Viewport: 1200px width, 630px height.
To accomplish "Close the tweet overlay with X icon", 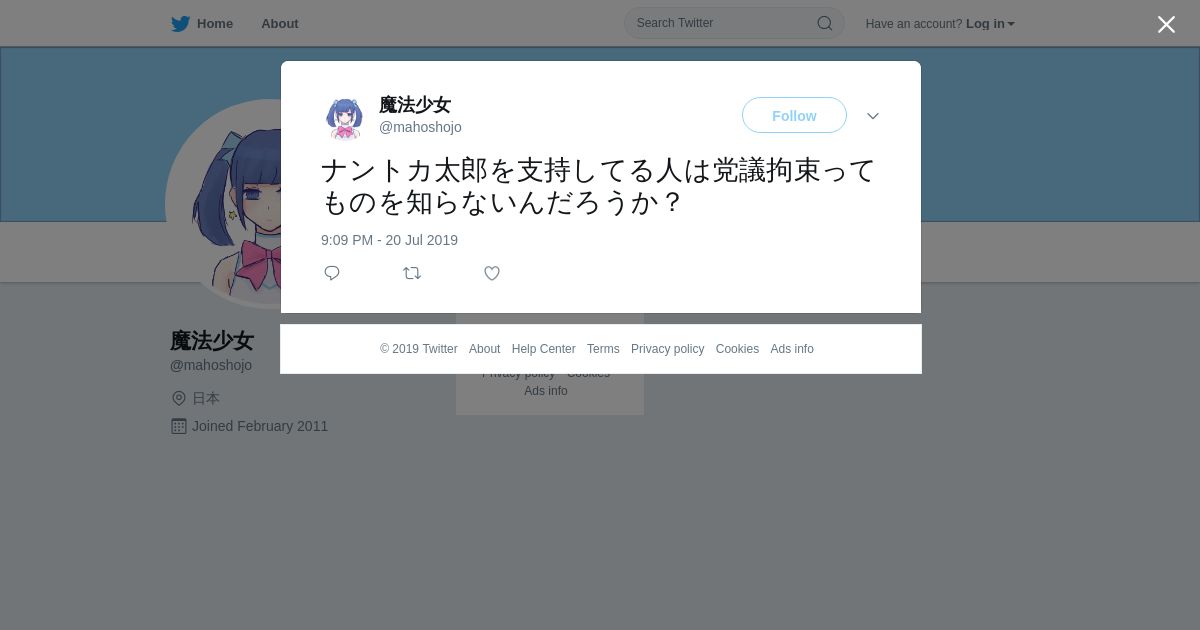I will [x=1166, y=25].
